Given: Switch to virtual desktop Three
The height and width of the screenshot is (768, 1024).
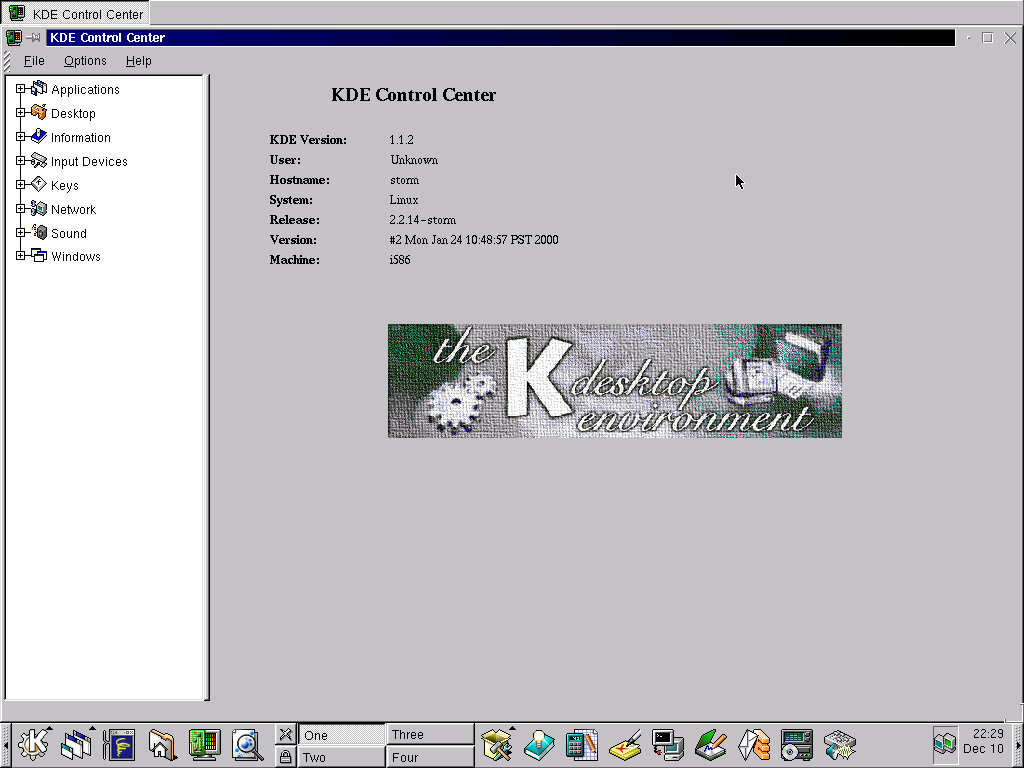Looking at the screenshot, I should point(430,734).
